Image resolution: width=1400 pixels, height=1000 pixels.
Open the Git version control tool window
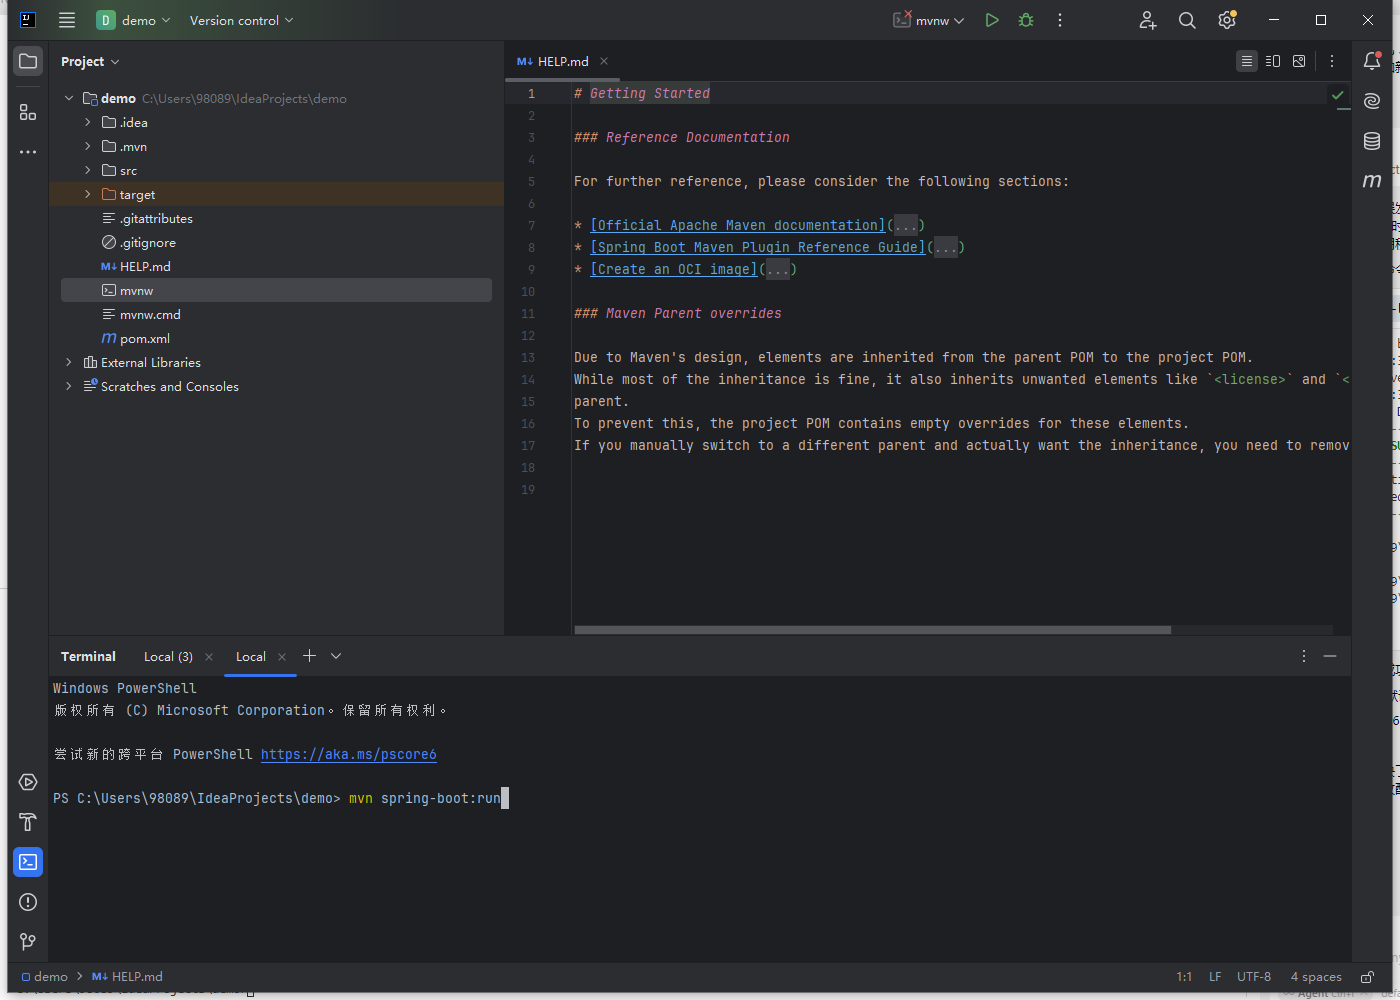tap(28, 942)
